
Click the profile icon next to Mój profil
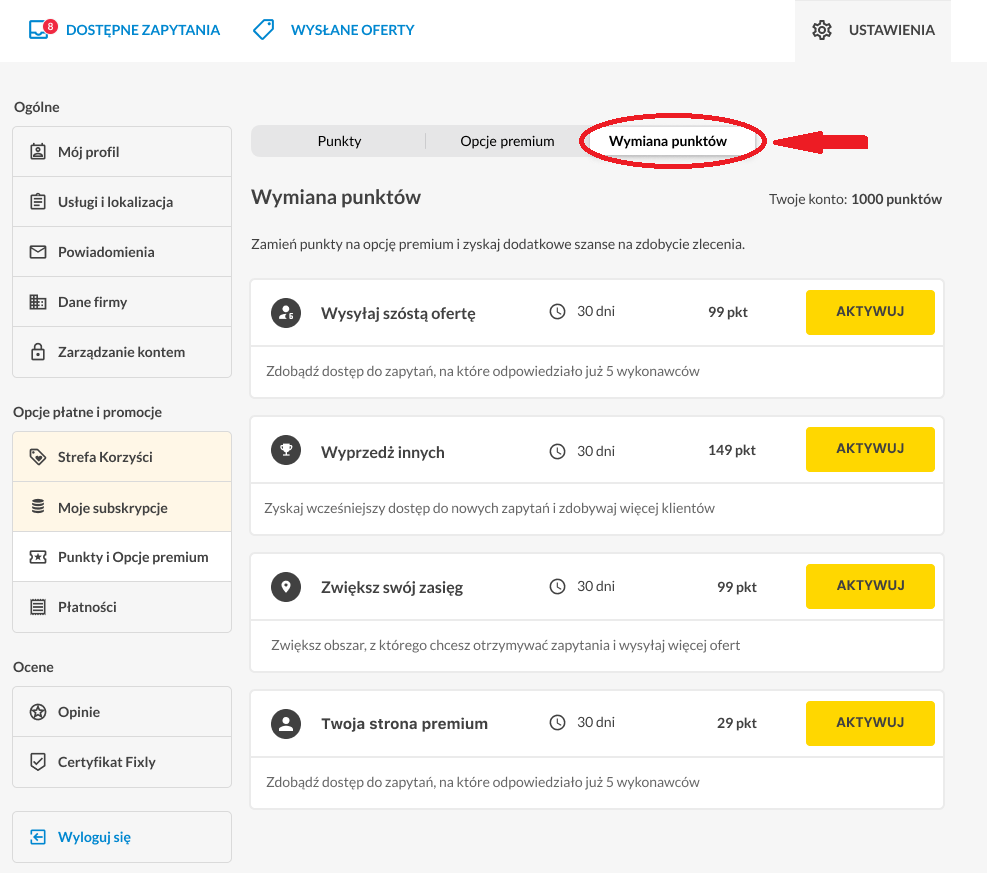(x=38, y=152)
